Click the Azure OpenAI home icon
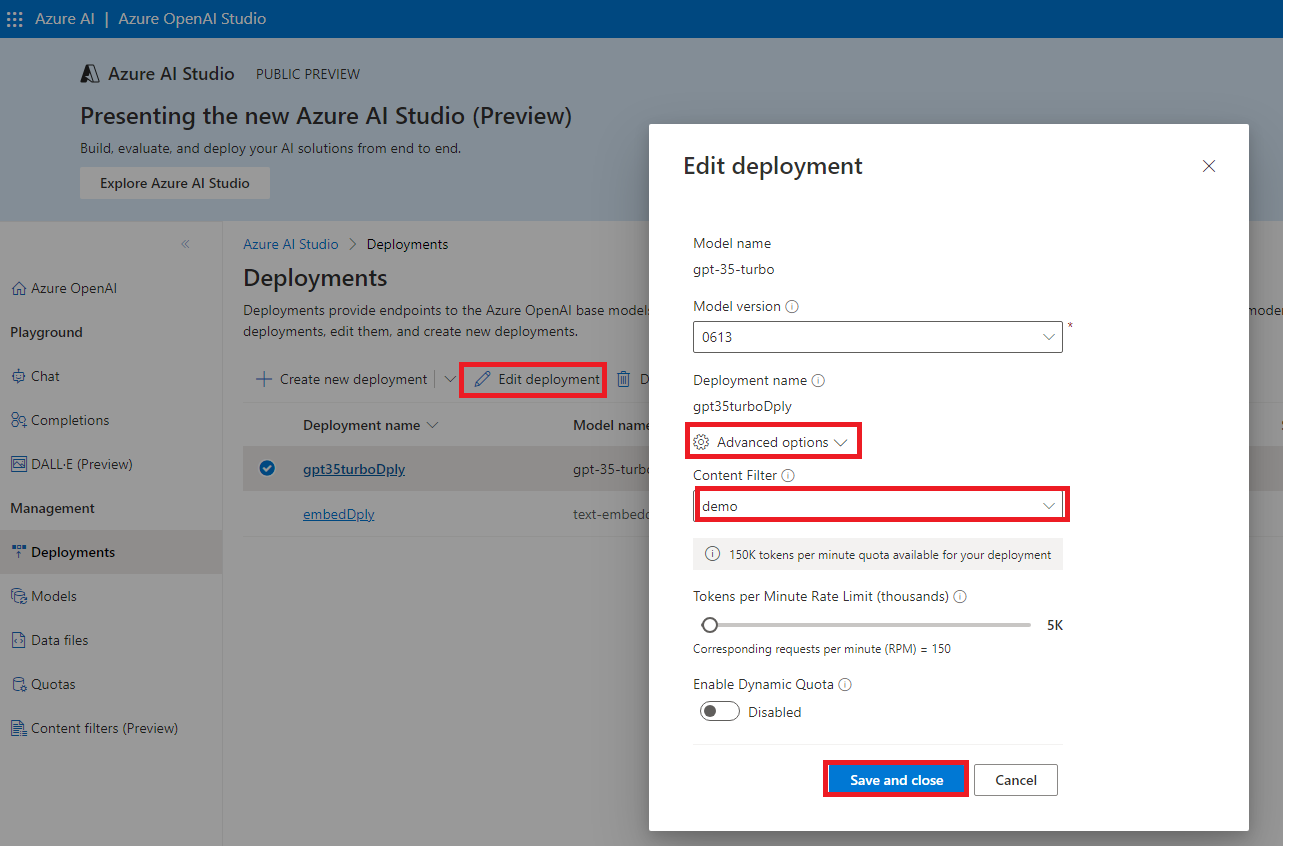Image resolution: width=1292 pixels, height=846 pixels. [19, 288]
